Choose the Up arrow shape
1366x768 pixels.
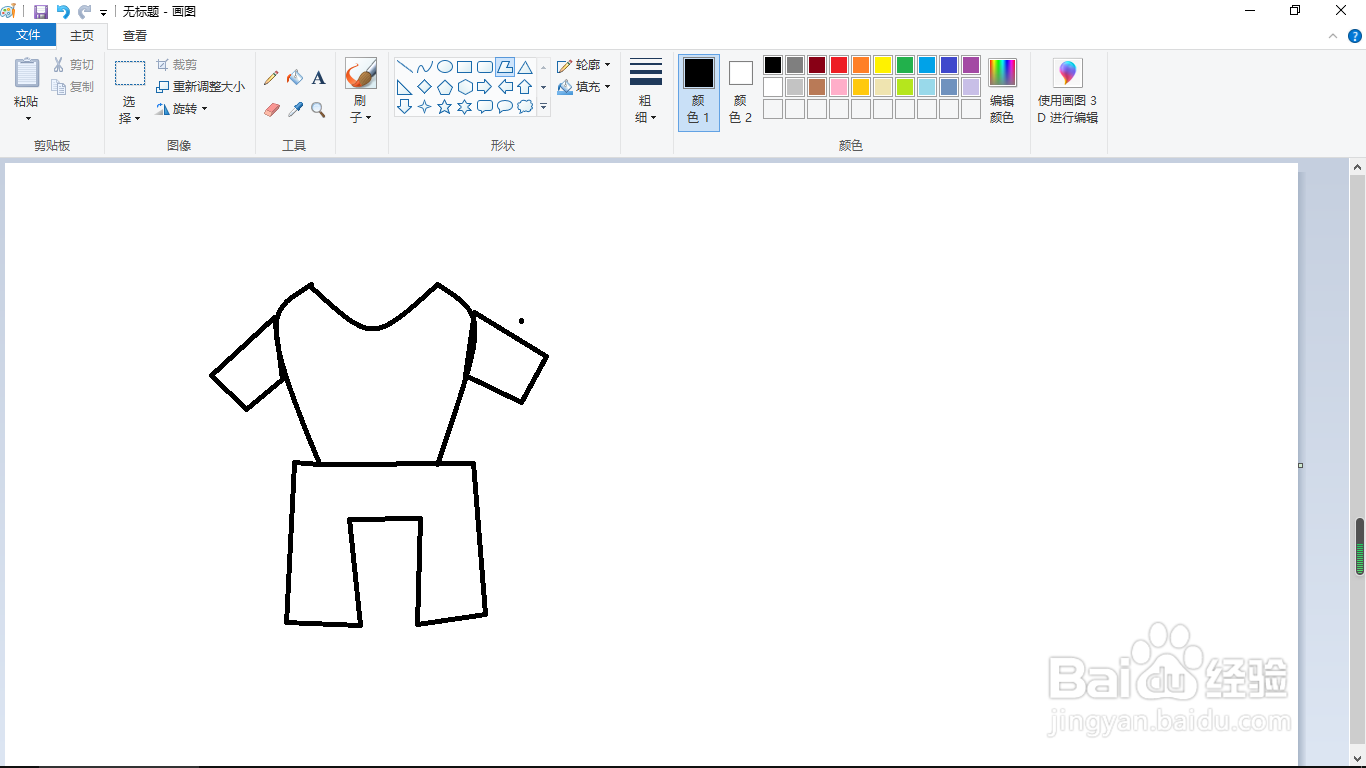click(x=525, y=87)
